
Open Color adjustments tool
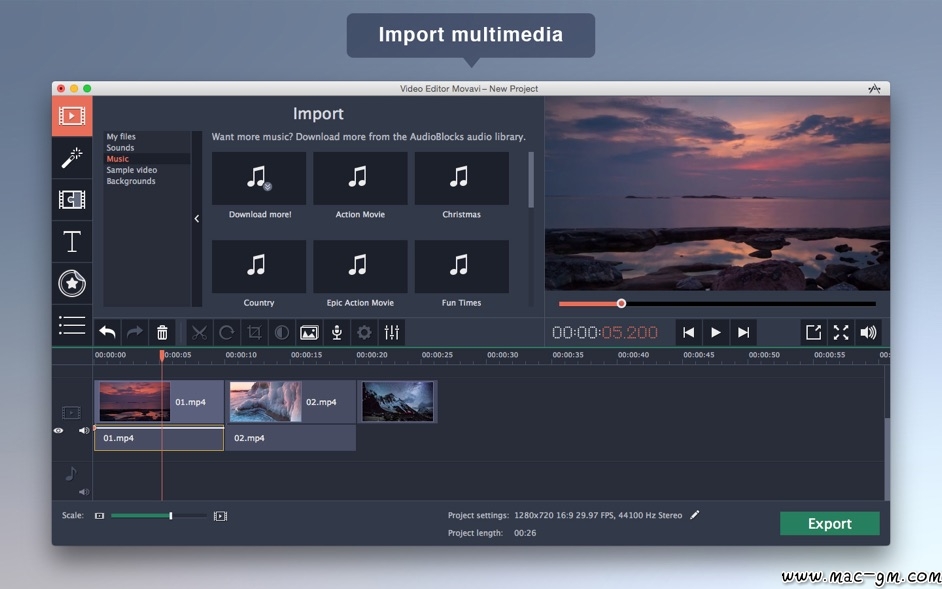click(282, 332)
